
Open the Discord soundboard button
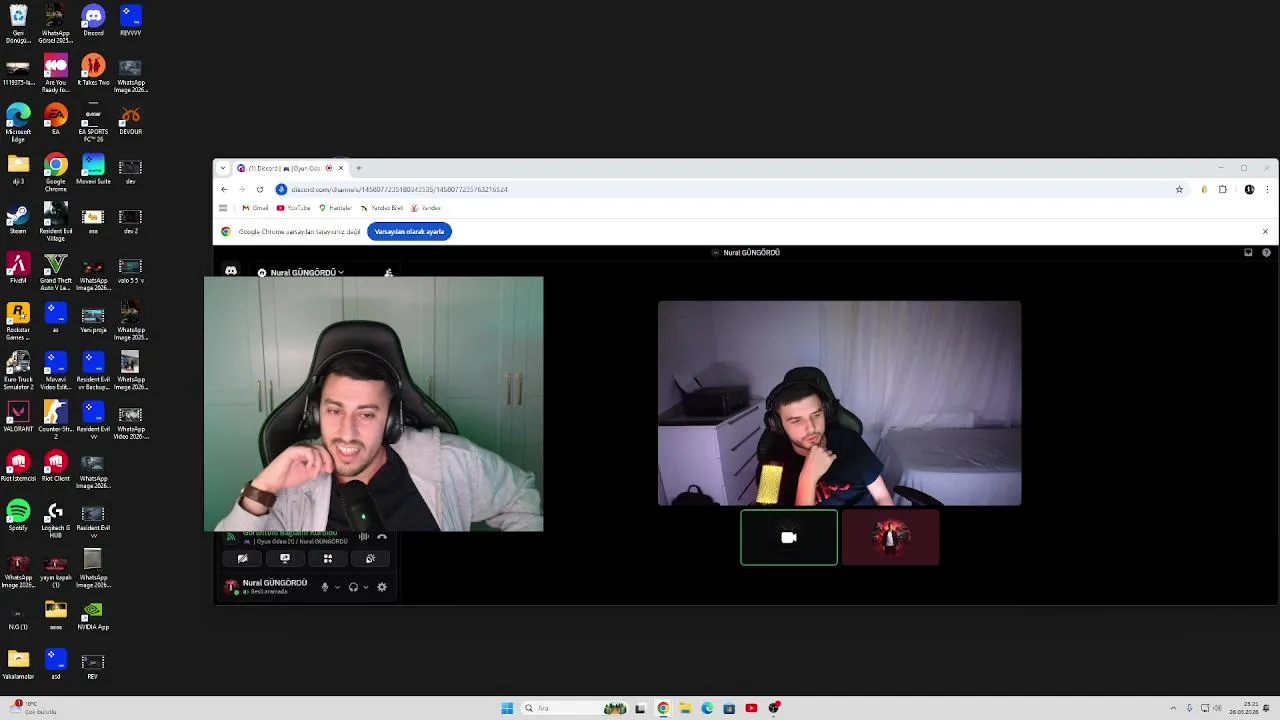[370, 559]
